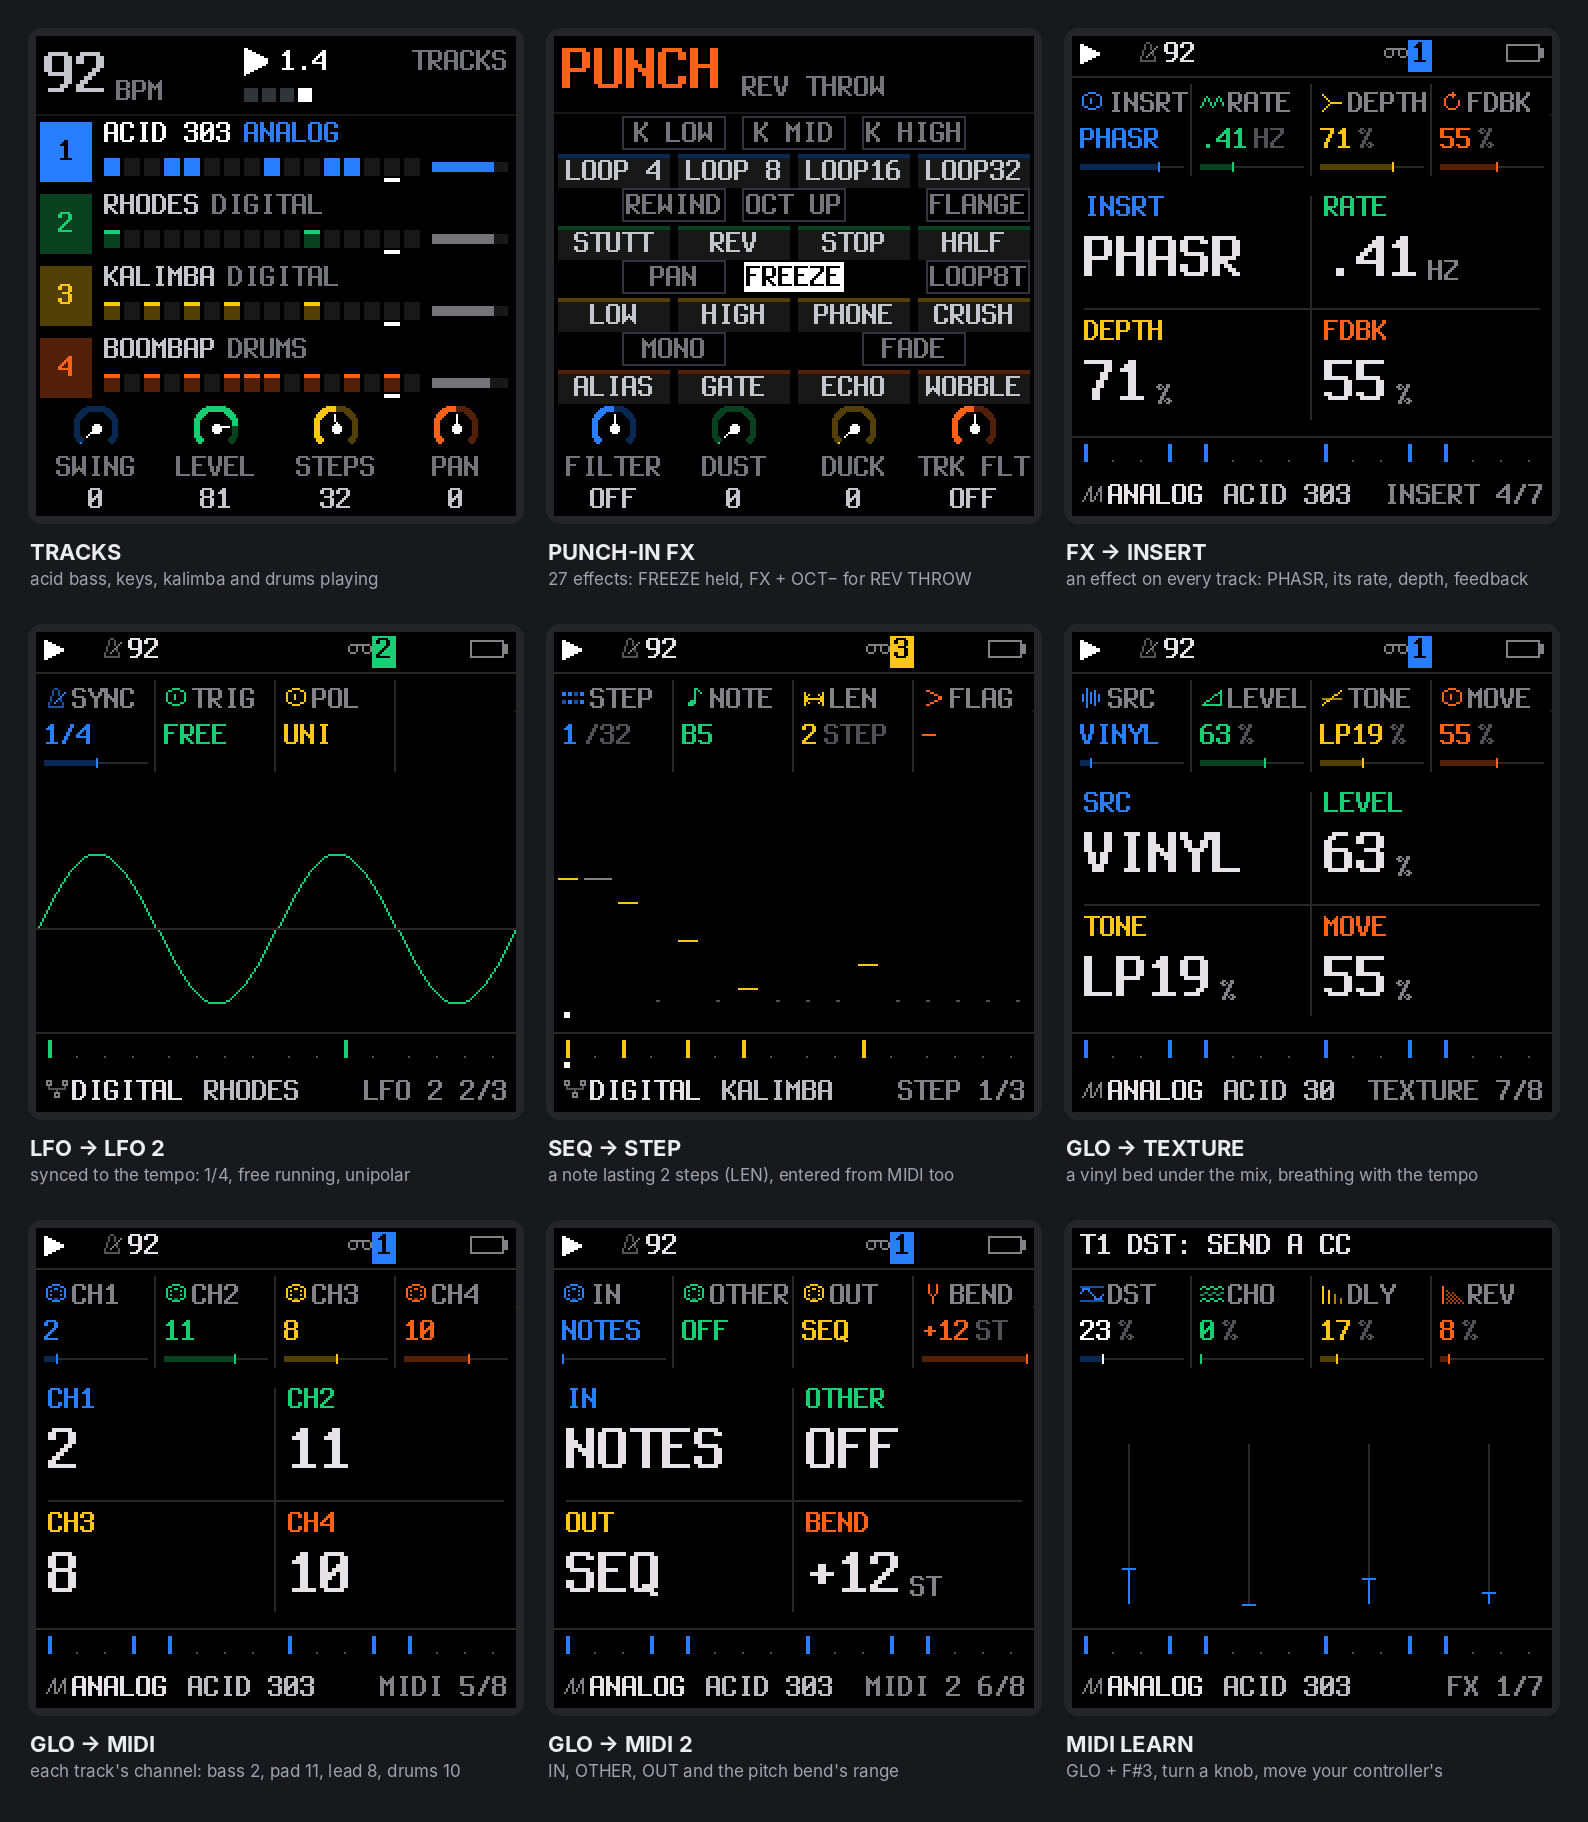Viewport: 1588px width, 1822px height.
Task: Click the FLANGE punch button
Action: pyautogui.click(x=977, y=204)
